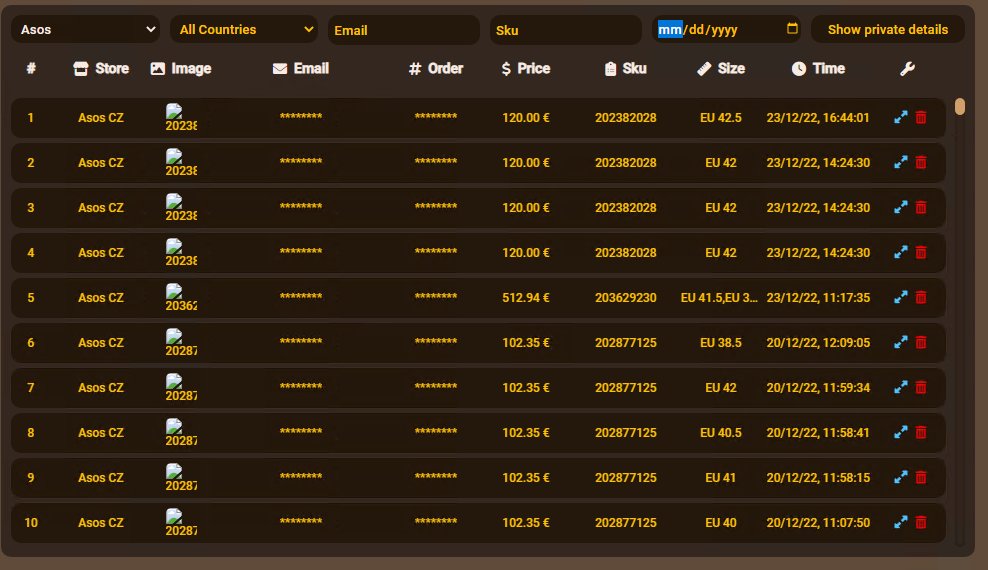Image resolution: width=988 pixels, height=570 pixels.
Task: Delete row 7 order with trash icon
Action: 921,387
